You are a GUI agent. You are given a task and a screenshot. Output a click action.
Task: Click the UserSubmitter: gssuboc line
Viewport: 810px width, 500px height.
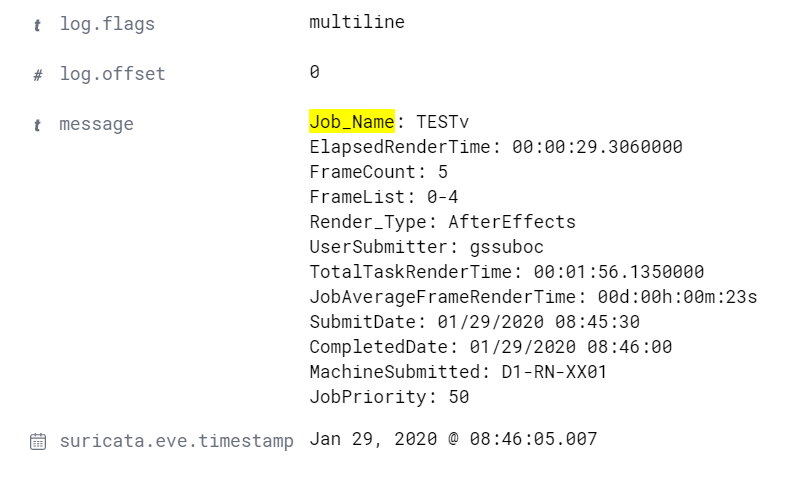[x=427, y=247]
